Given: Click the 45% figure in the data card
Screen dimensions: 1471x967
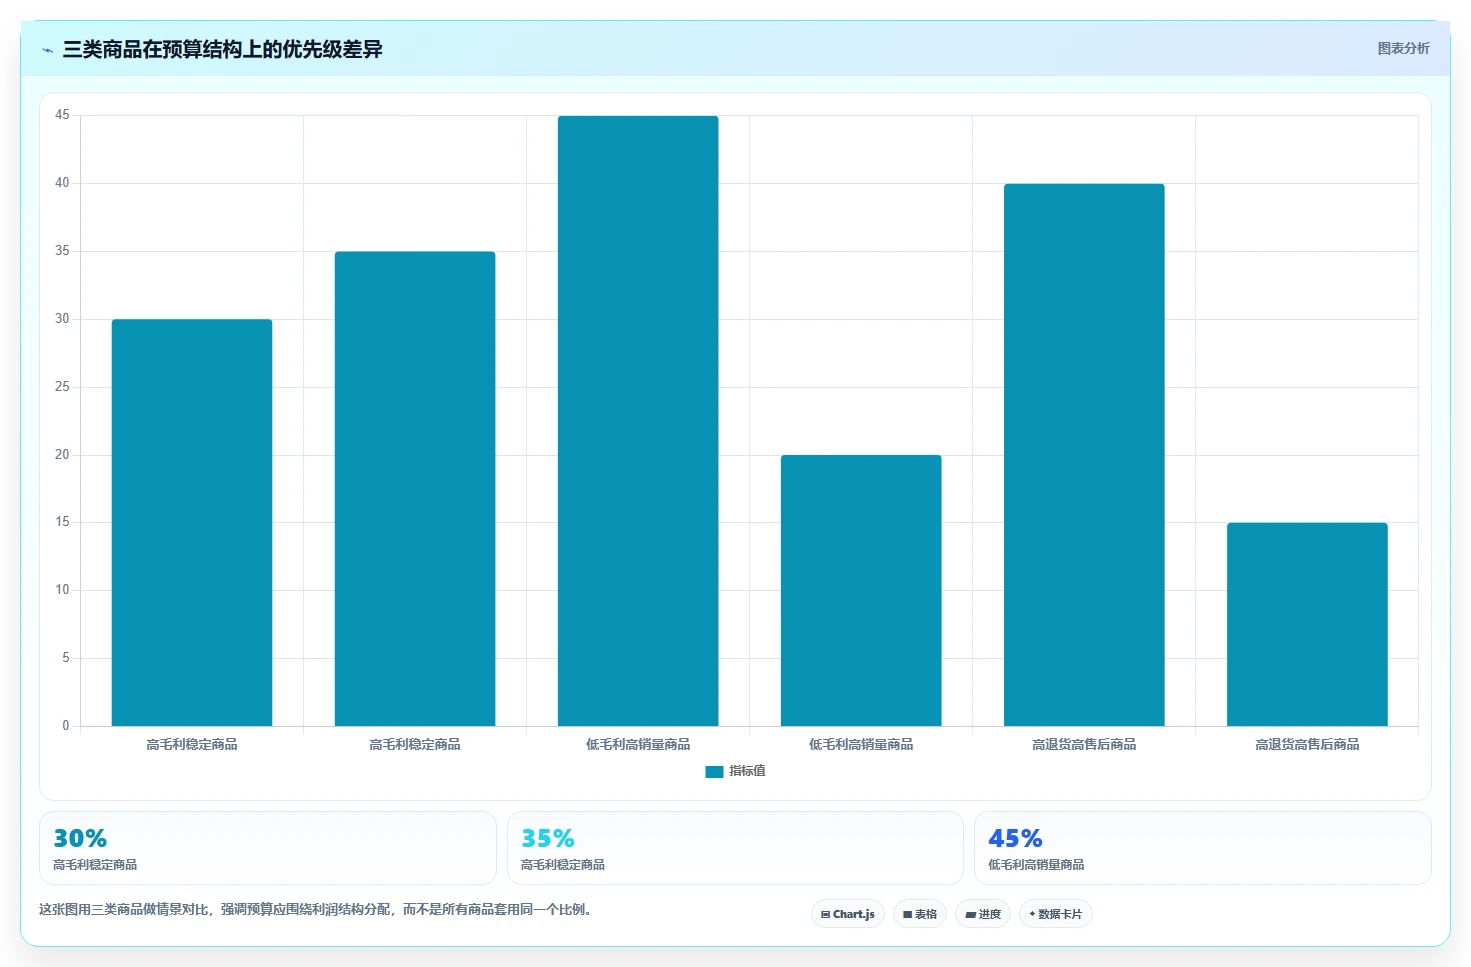Looking at the screenshot, I should pyautogui.click(x=1015, y=838).
